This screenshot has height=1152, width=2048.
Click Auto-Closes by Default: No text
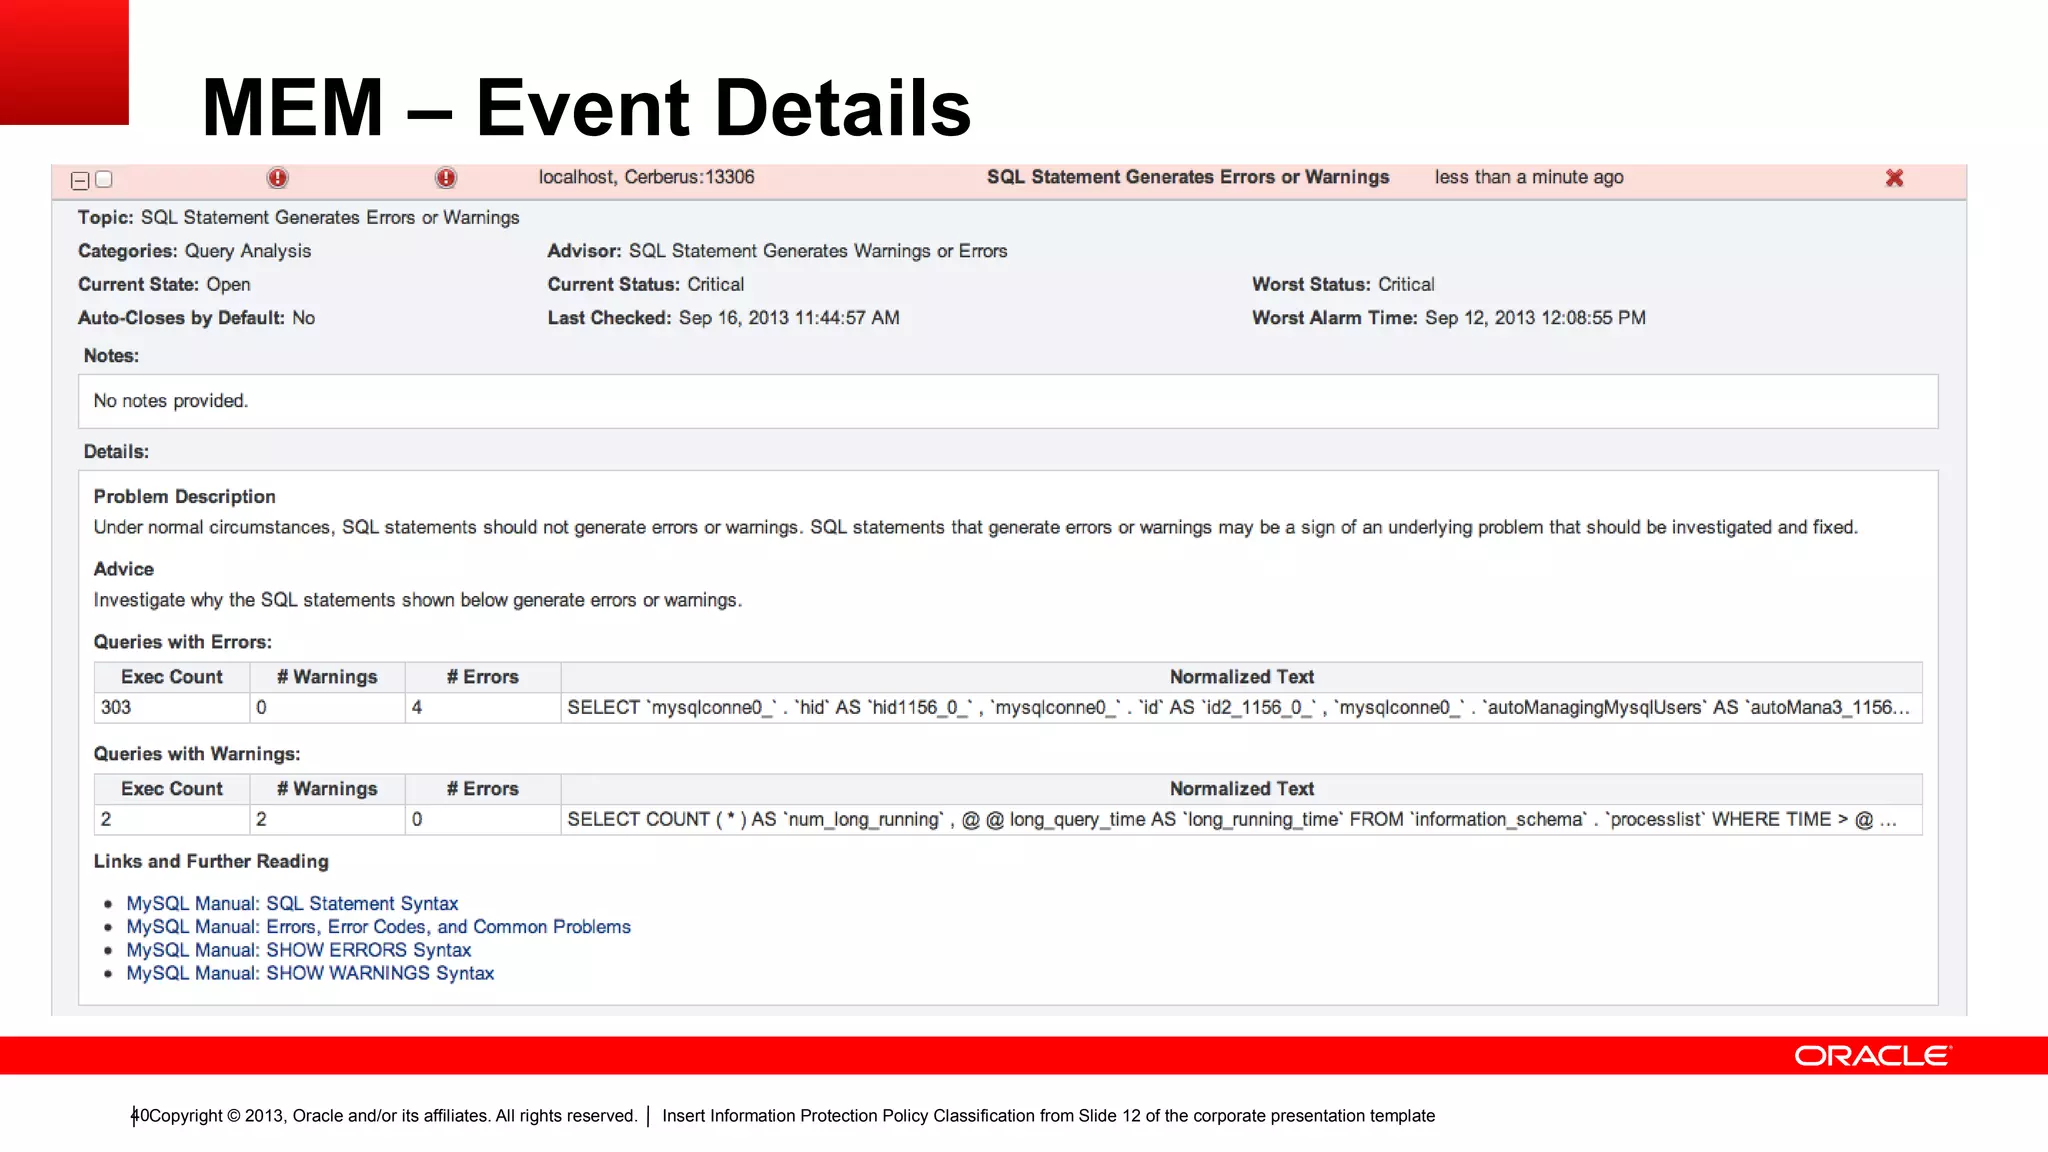click(x=197, y=318)
